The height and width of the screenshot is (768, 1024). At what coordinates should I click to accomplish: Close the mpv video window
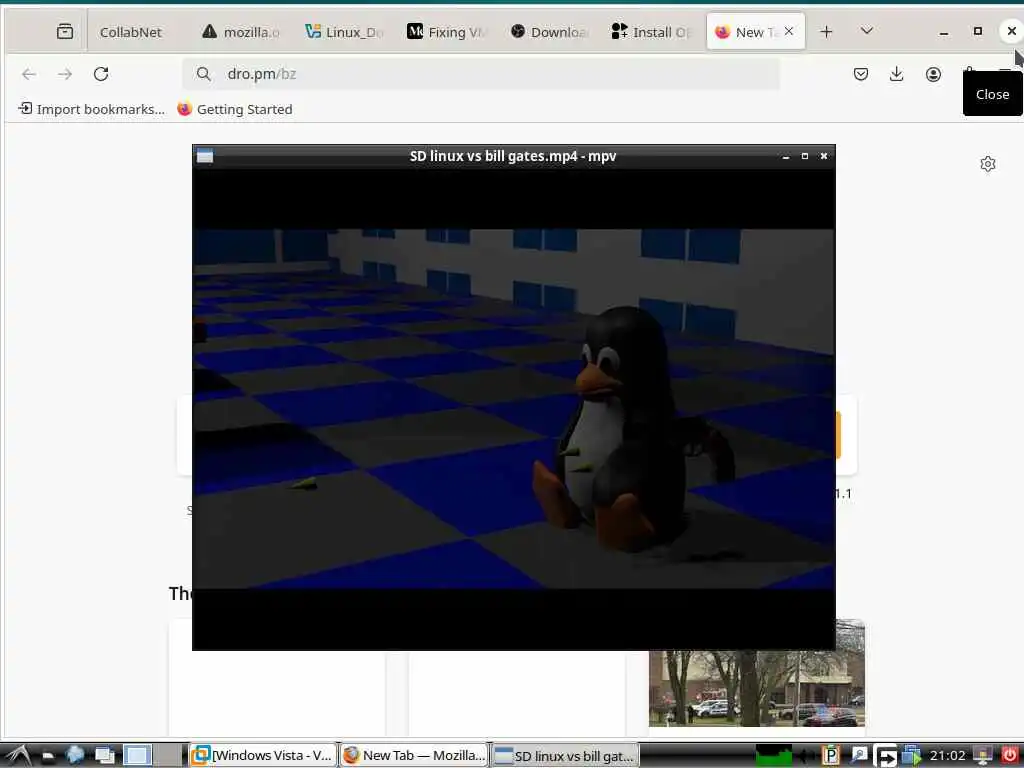pyautogui.click(x=824, y=156)
